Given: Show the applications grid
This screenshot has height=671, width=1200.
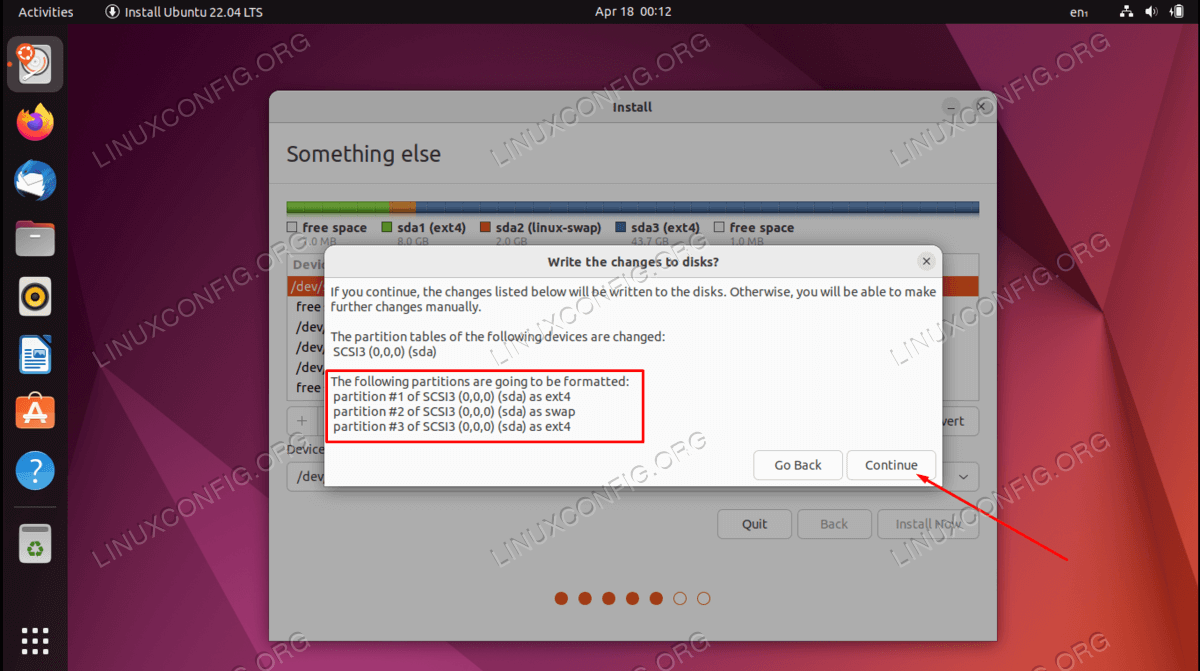Looking at the screenshot, I should point(35,640).
